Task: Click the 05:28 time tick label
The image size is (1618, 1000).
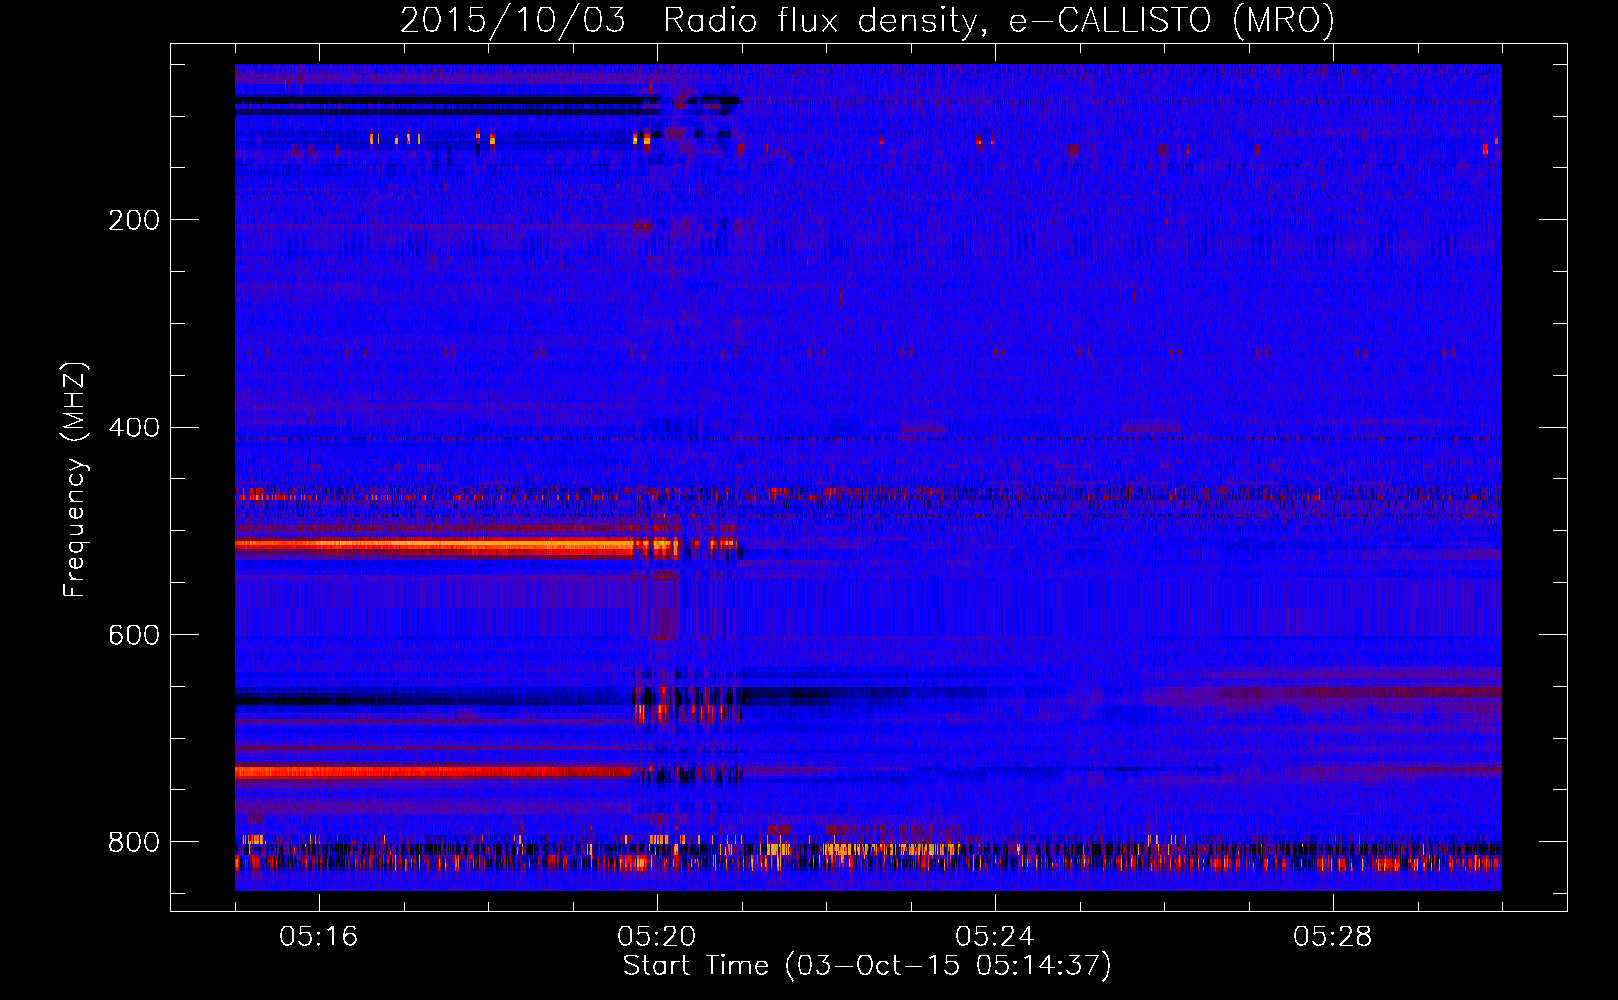Action: click(x=1333, y=937)
